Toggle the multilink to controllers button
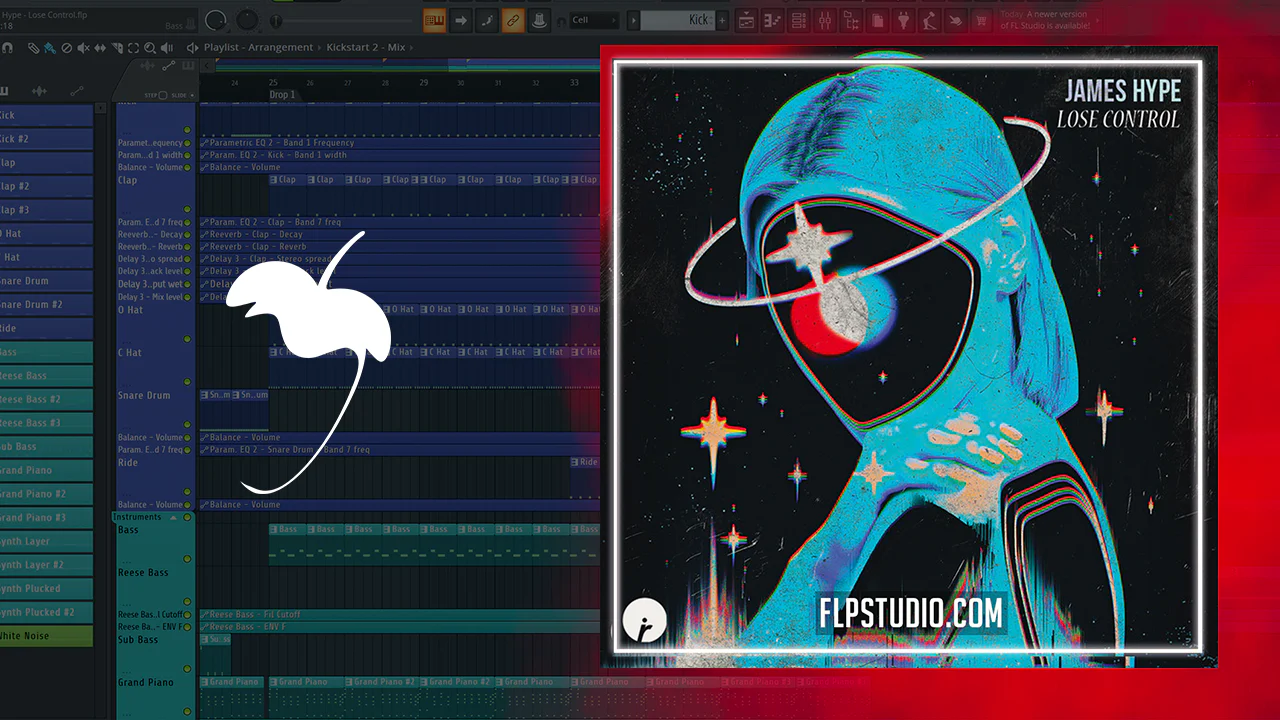The width and height of the screenshot is (1280, 720). click(x=512, y=20)
